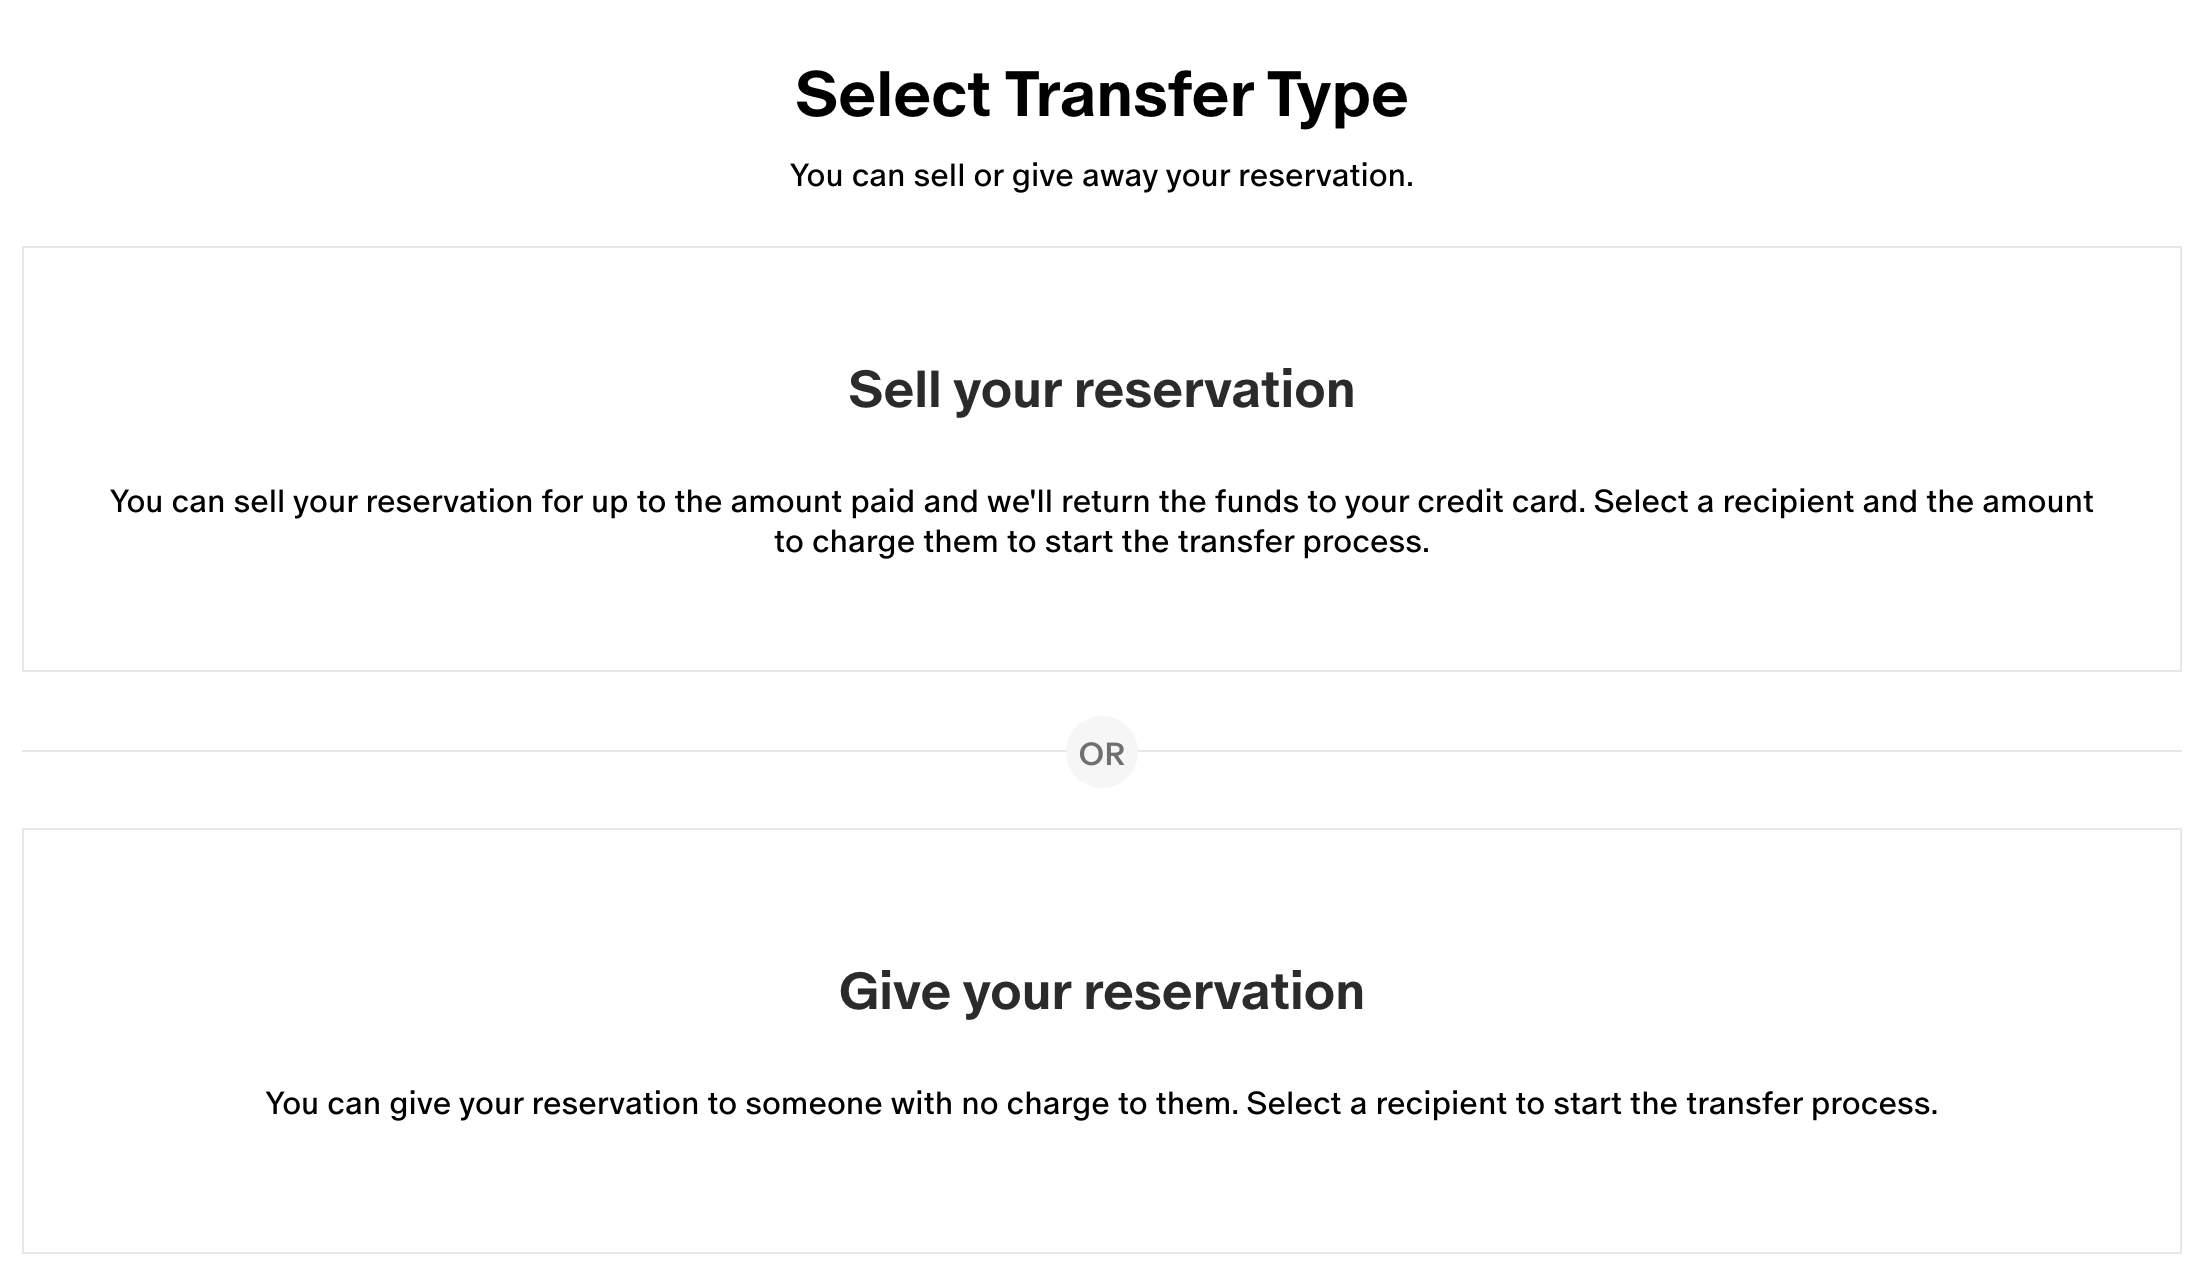Click the divider line right of OR
The image size is (2200, 1272).
tap(1660, 751)
